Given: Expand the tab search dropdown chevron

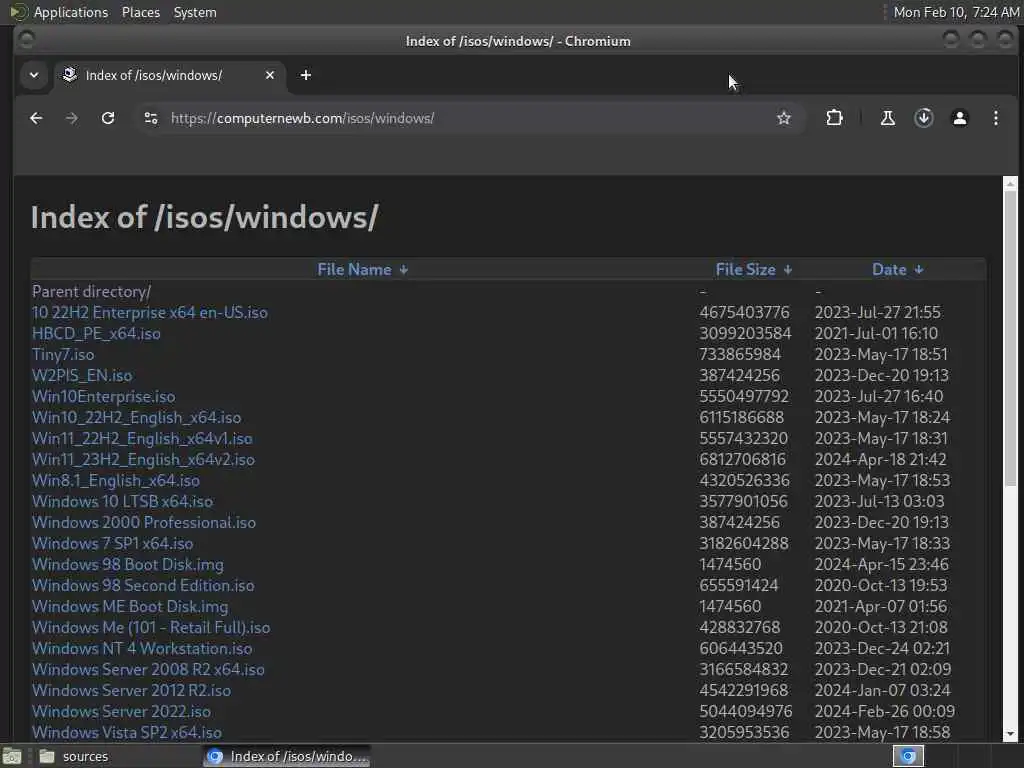Looking at the screenshot, I should tap(34, 75).
